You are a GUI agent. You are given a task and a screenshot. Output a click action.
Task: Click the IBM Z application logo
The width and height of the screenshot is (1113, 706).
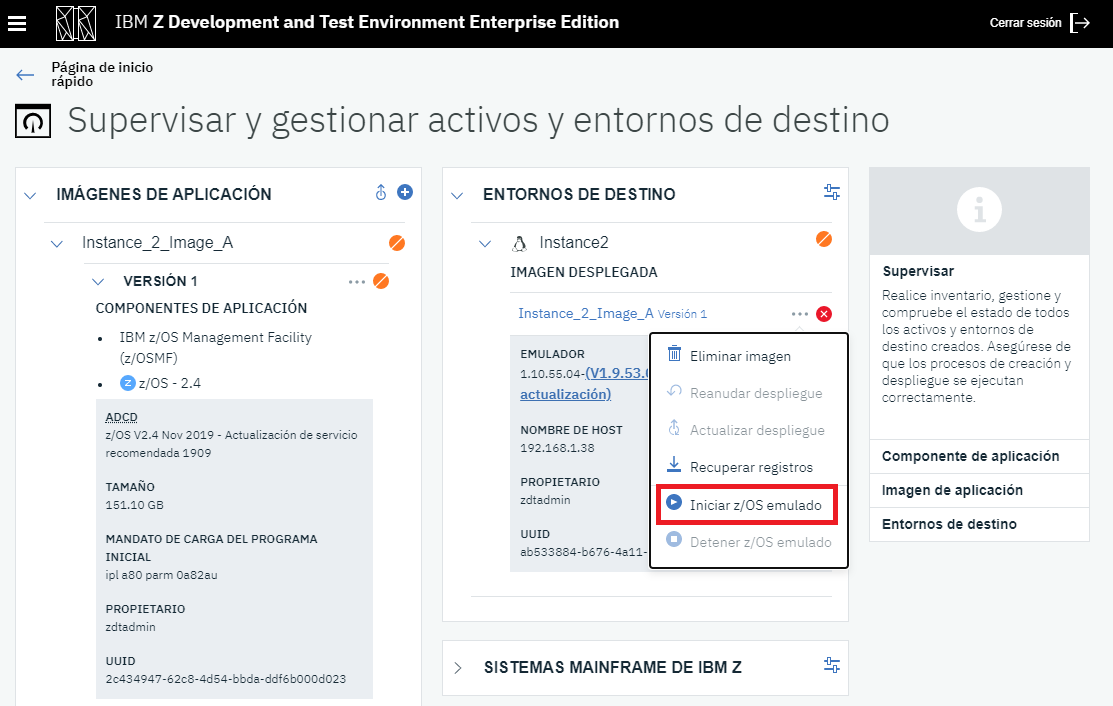point(76,23)
